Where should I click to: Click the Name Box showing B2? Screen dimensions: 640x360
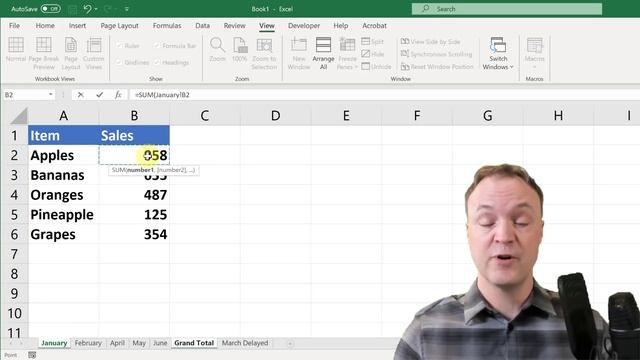pos(25,95)
